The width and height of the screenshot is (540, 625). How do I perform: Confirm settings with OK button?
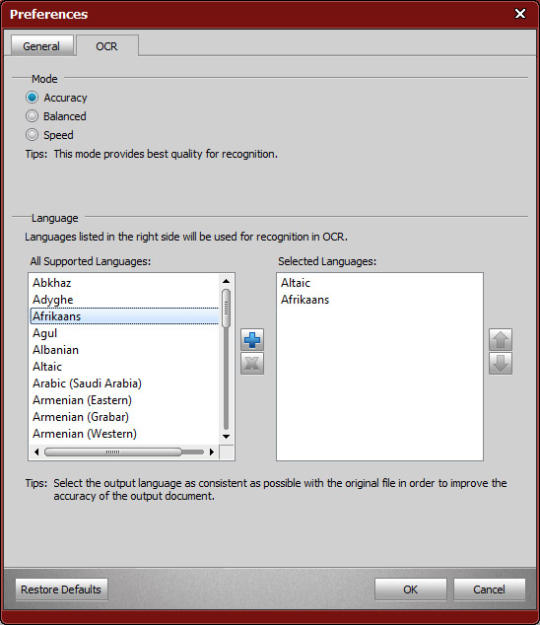[x=410, y=589]
